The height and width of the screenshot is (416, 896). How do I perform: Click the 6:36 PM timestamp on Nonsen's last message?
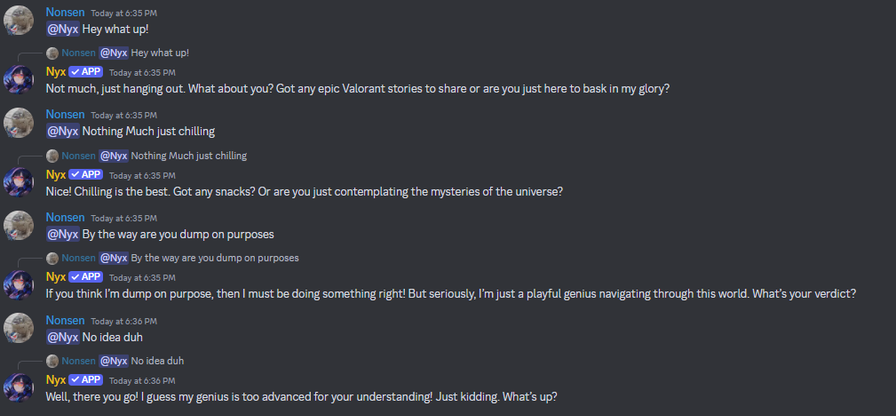tap(124, 321)
